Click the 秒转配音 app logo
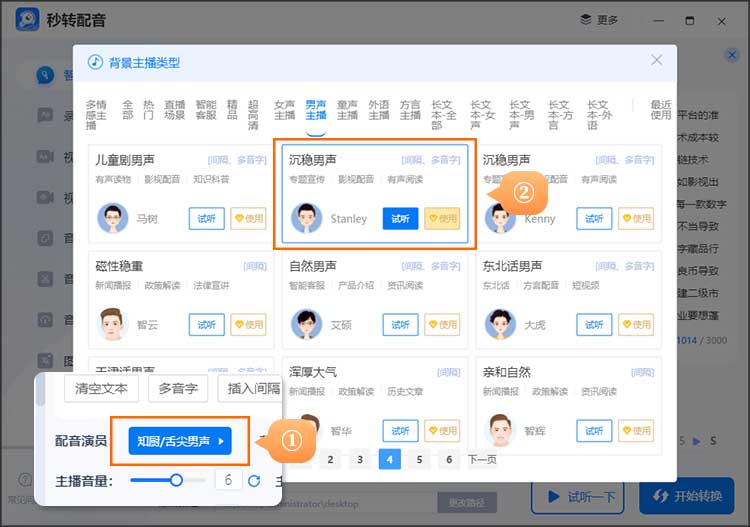Viewport: 750px width, 527px height. (x=27, y=20)
